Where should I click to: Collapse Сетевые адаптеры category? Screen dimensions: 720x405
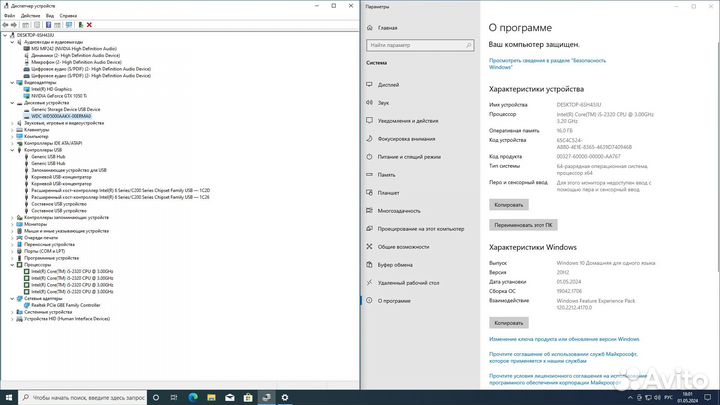[12, 298]
